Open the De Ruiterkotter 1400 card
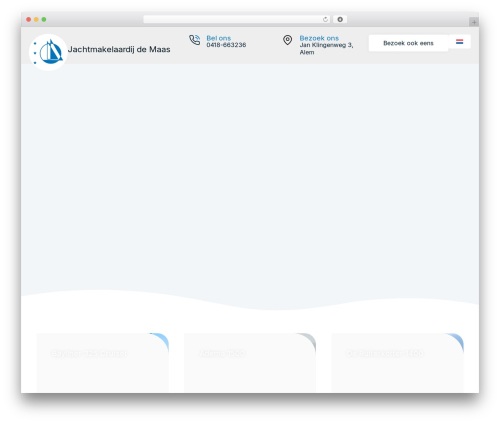The height and width of the screenshot is (423, 500). click(397, 363)
